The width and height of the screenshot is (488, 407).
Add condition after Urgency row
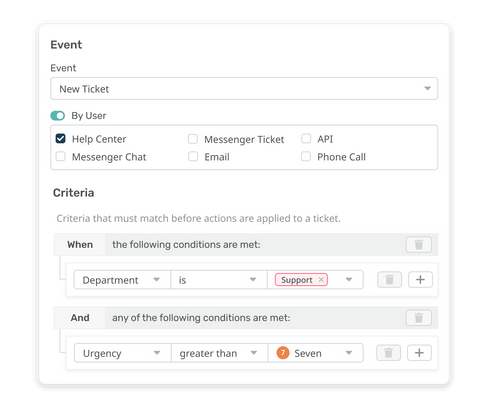[419, 353]
